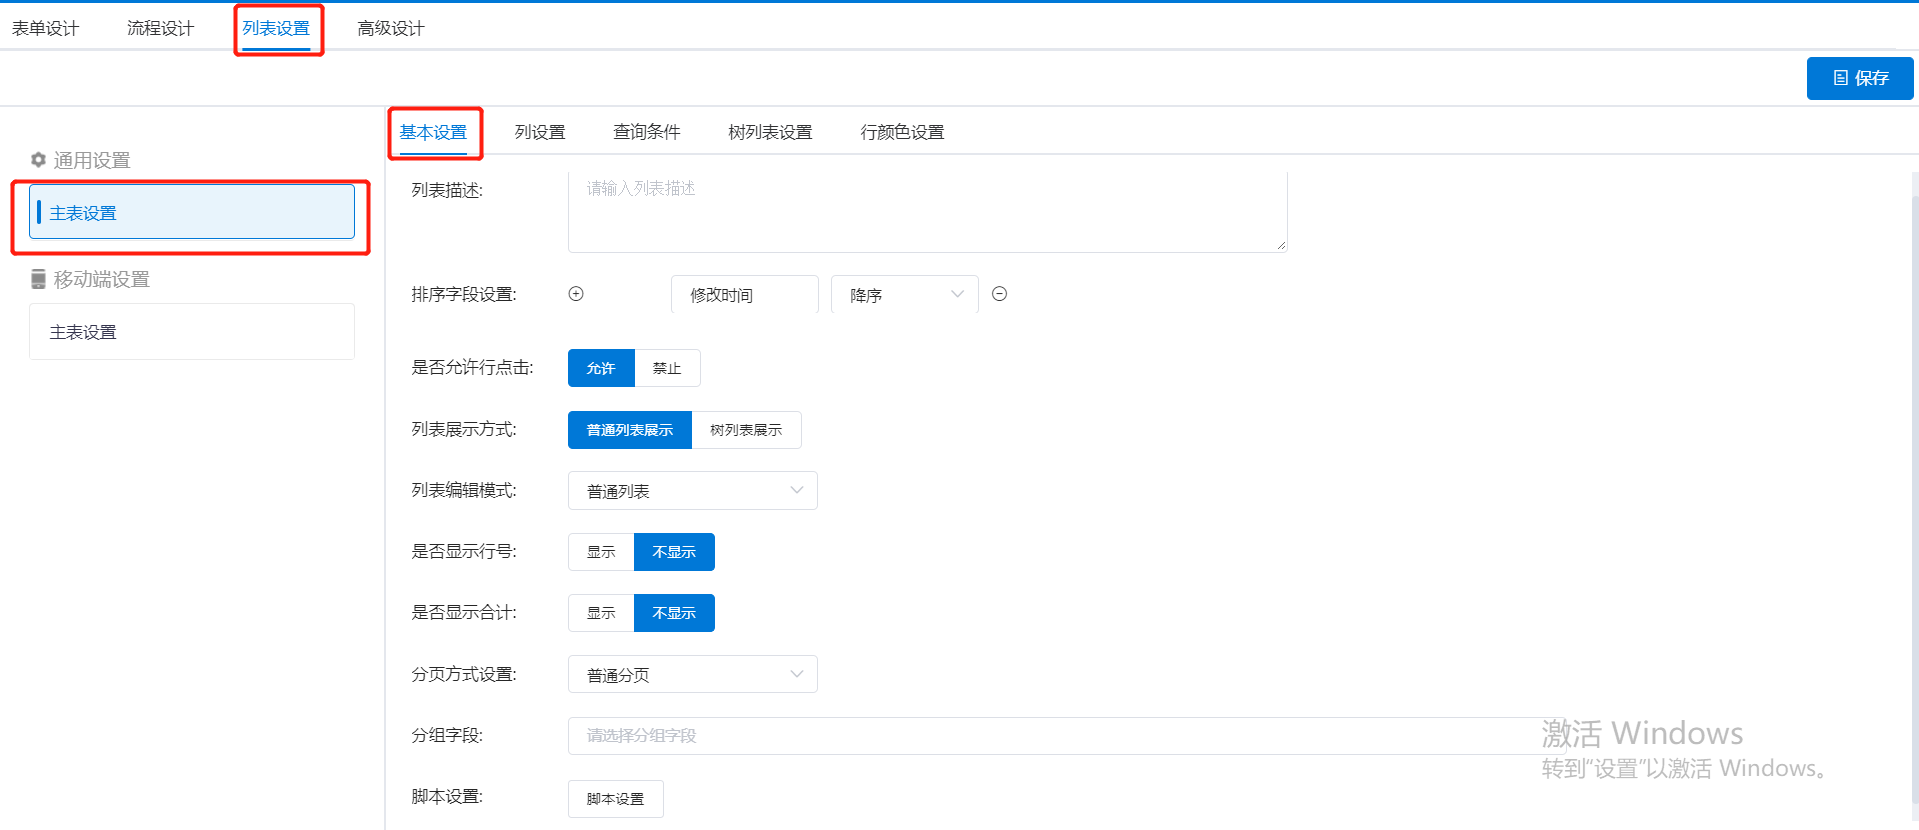Open the 树列表设置 sub-tab

coord(770,132)
